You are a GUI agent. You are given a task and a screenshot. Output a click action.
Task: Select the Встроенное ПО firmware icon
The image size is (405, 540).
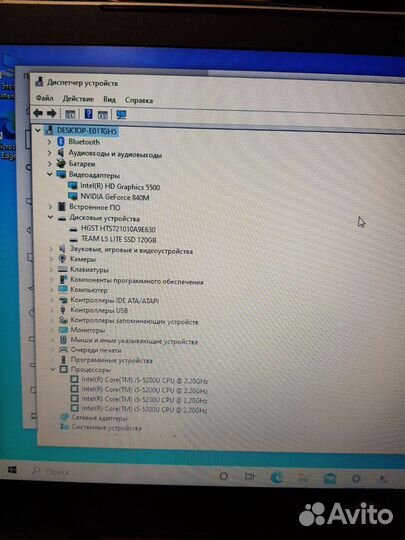tap(62, 206)
